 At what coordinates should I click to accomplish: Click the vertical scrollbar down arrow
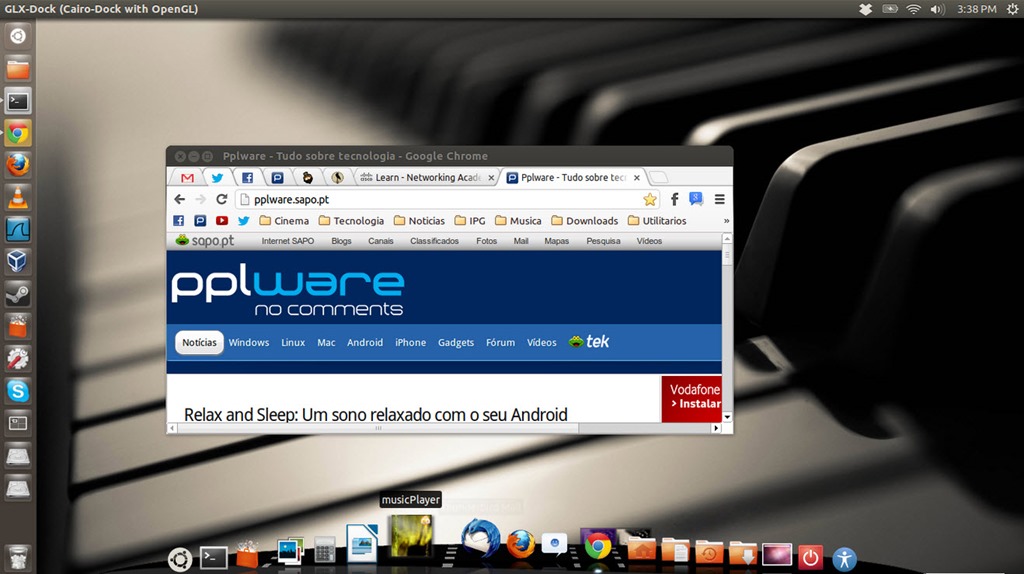727,417
